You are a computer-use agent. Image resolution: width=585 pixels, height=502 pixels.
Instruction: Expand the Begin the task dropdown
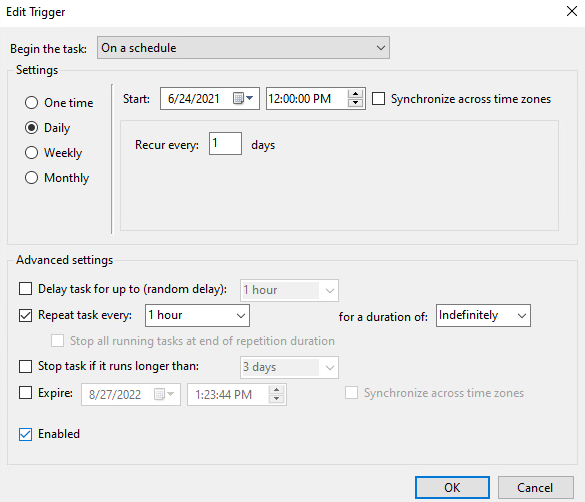[x=243, y=48]
